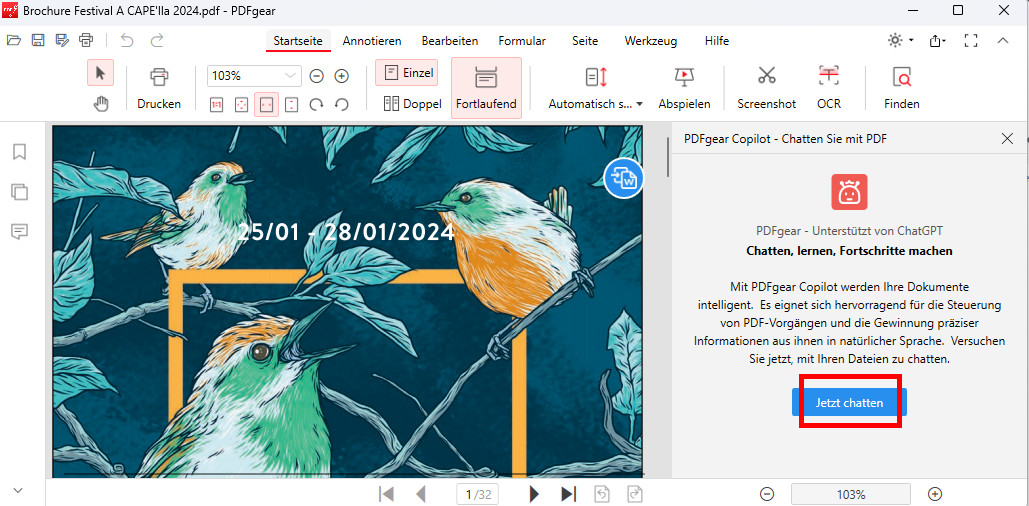
Task: Click the fit page icon
Action: point(242,104)
